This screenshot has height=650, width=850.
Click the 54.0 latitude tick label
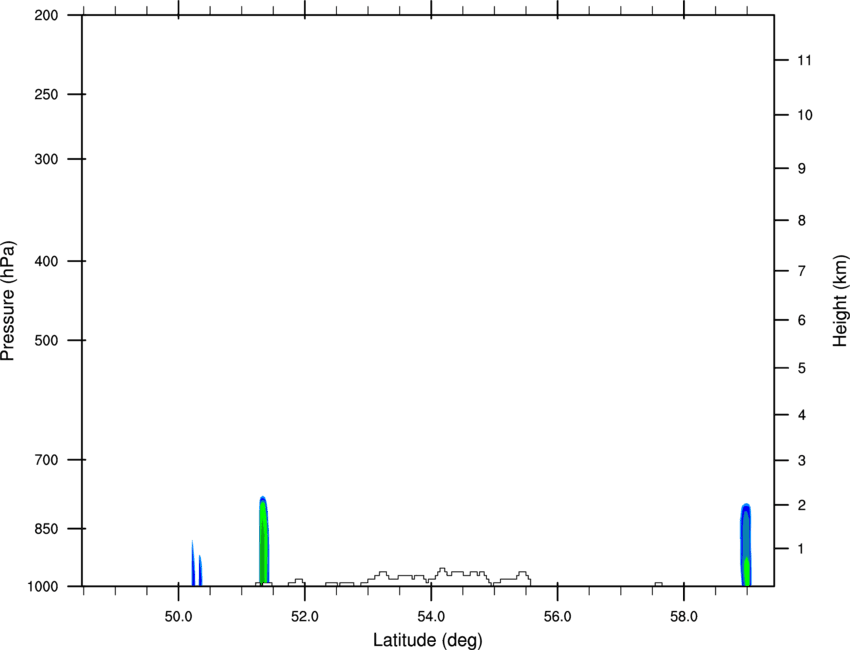431,617
